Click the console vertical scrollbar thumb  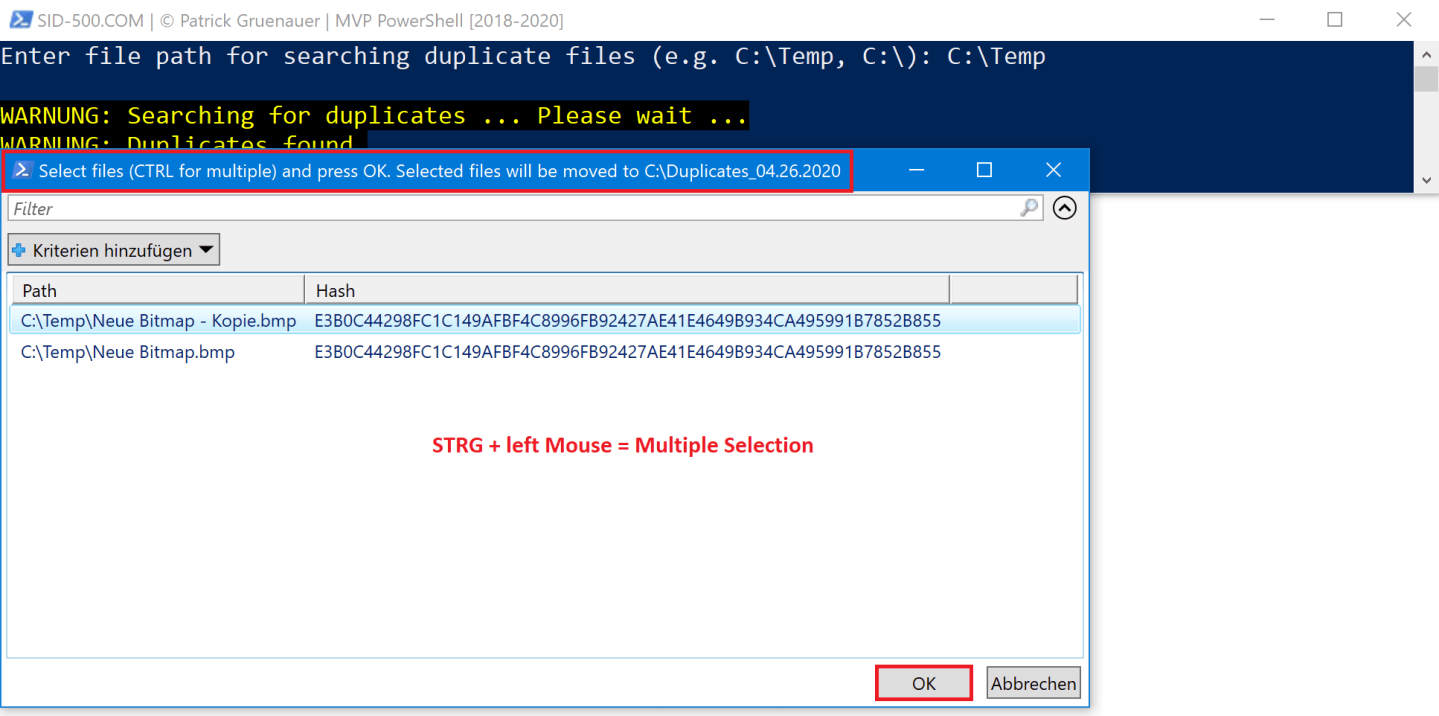1427,77
